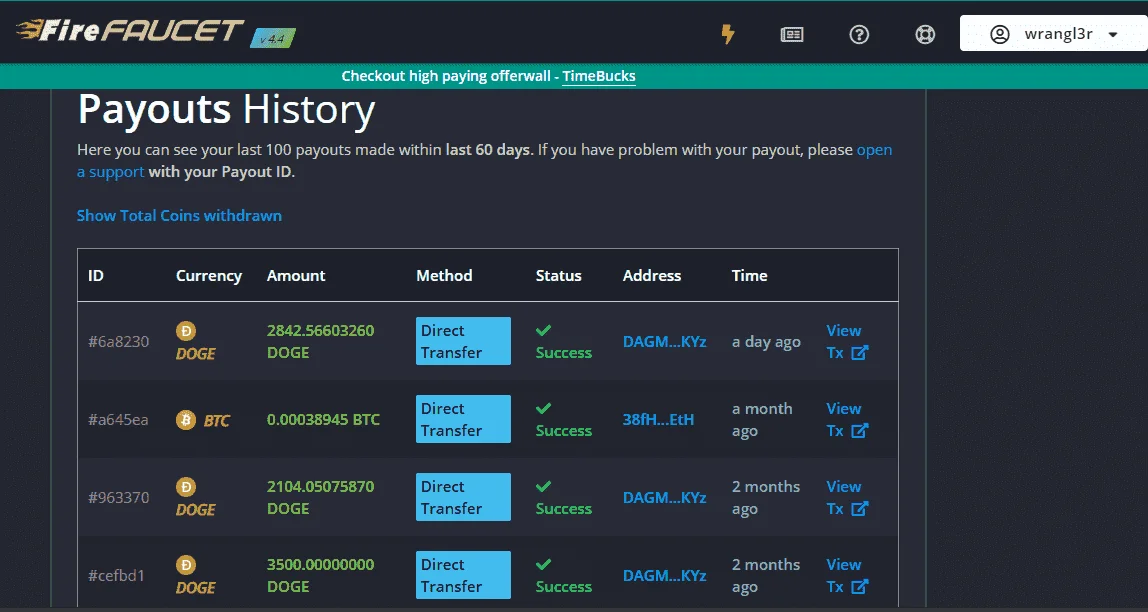Click the success checkmark for payout #cefbd1
1148x612 pixels.
tap(543, 564)
